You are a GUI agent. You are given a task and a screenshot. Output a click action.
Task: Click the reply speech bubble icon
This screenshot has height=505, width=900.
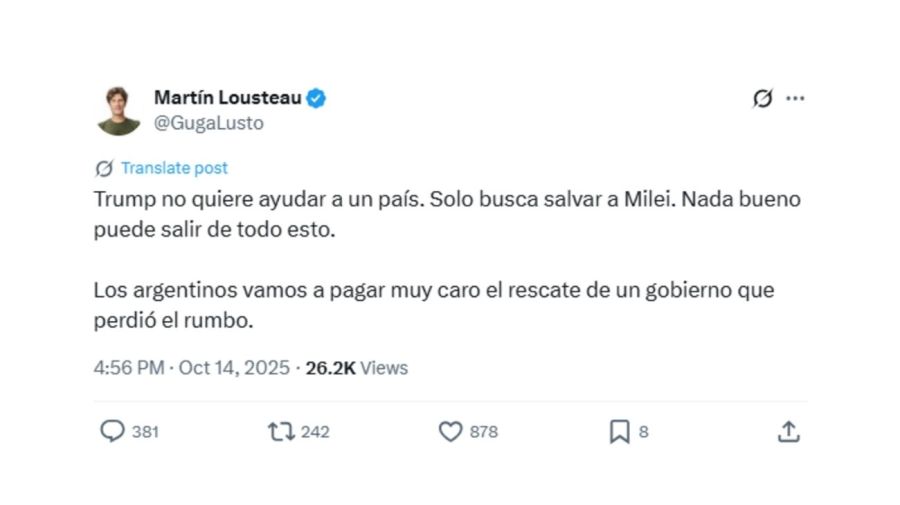click(x=112, y=431)
